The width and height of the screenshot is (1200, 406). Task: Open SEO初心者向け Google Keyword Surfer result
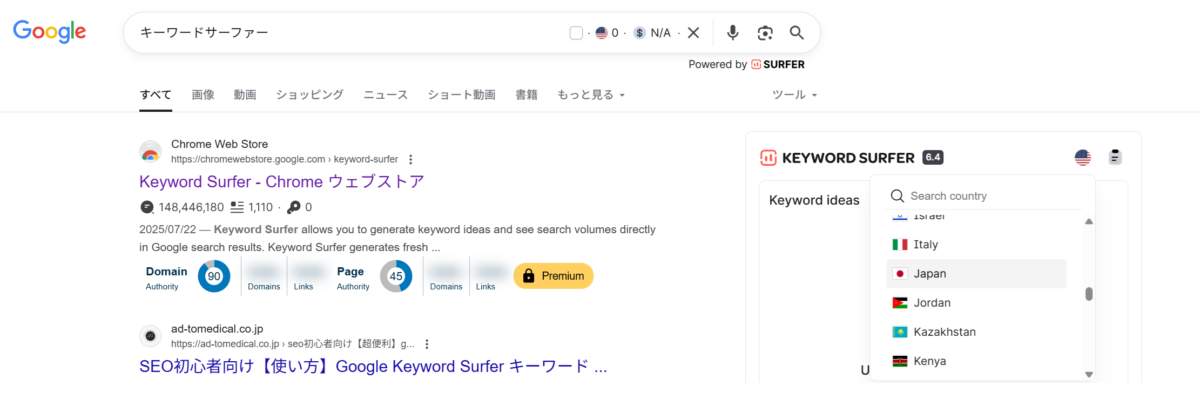(x=373, y=366)
